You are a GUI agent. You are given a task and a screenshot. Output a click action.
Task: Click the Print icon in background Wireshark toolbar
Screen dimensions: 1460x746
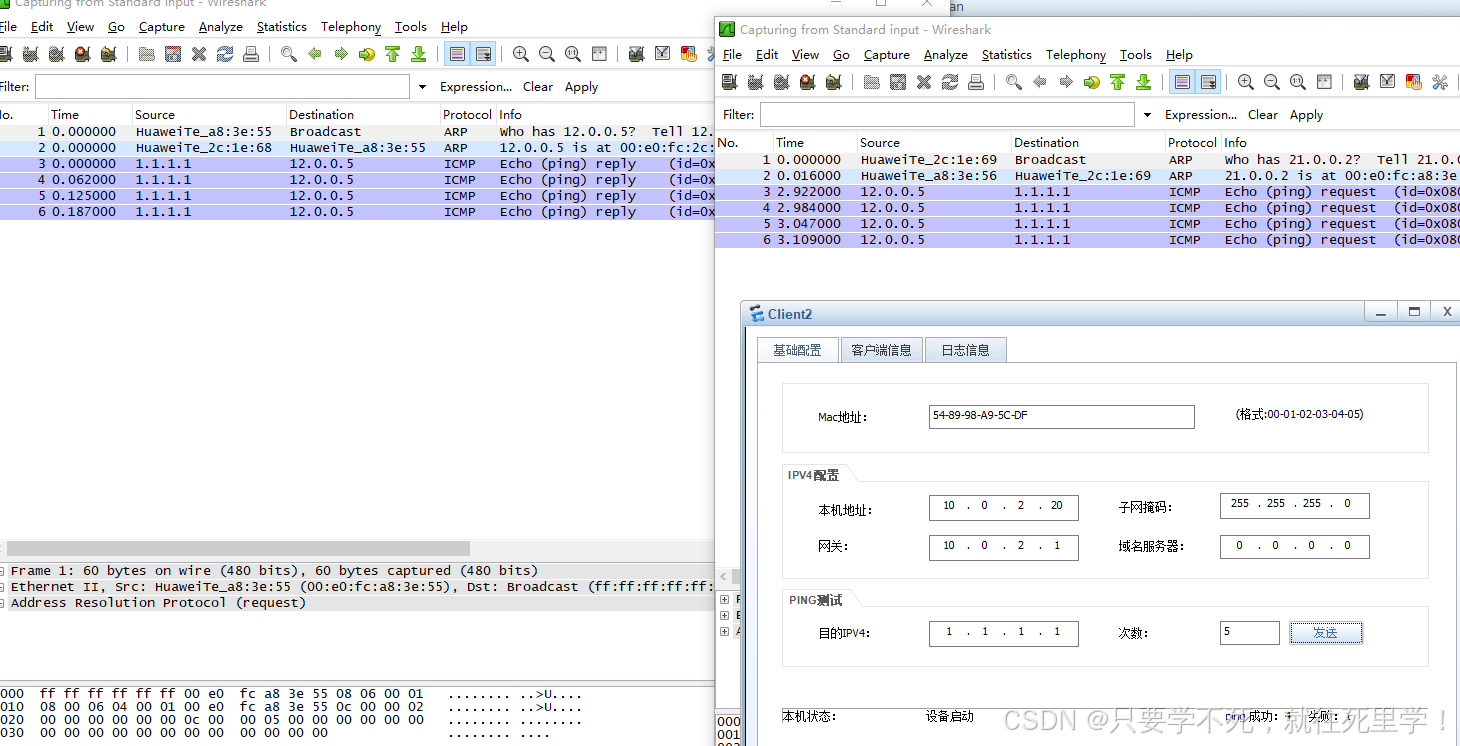pyautogui.click(x=251, y=54)
